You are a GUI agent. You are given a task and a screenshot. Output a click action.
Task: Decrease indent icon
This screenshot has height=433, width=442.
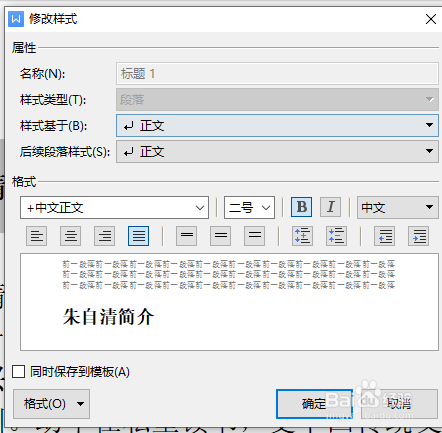click(x=385, y=236)
